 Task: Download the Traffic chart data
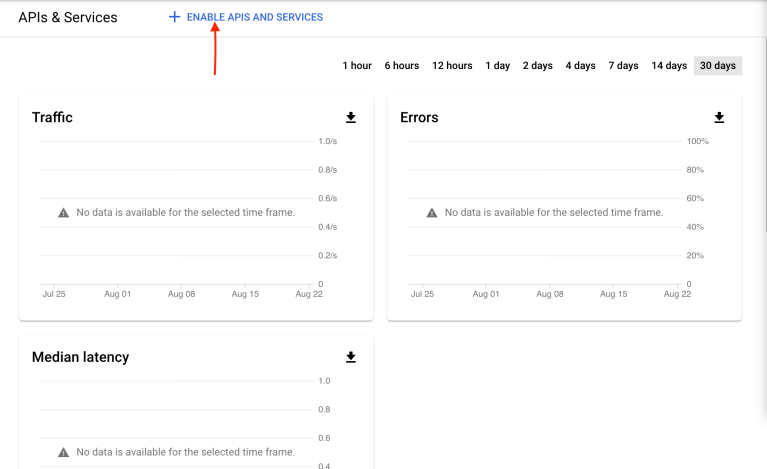point(351,117)
